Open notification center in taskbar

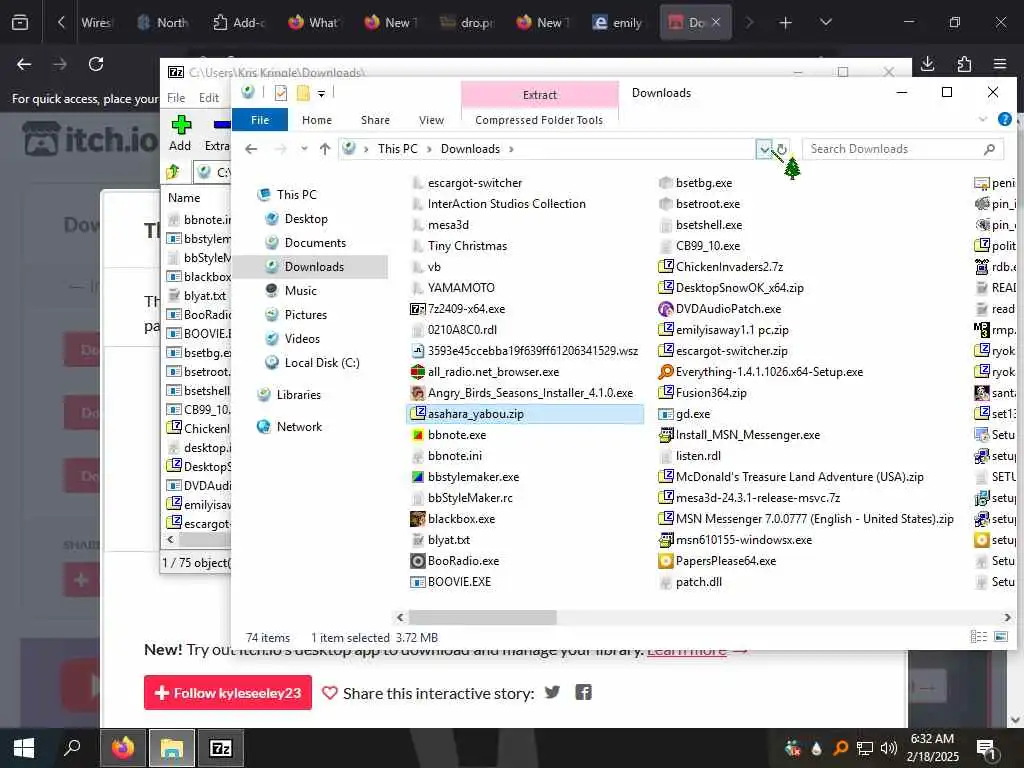pyautogui.click(x=986, y=748)
